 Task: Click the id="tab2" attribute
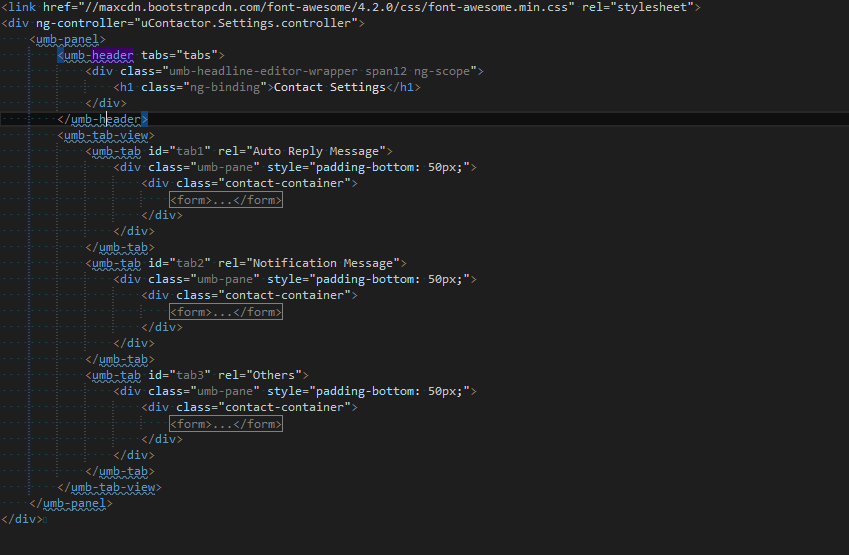tap(179, 263)
